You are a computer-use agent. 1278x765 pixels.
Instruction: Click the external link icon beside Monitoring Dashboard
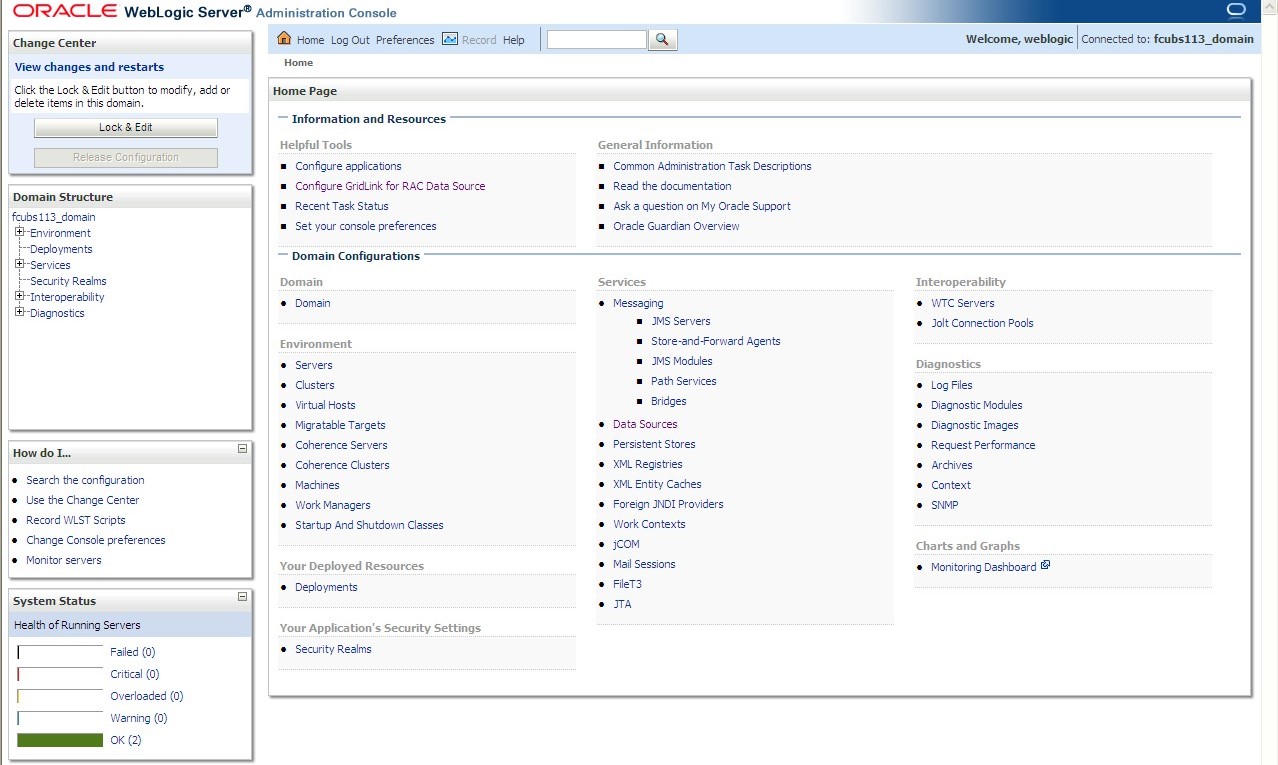1045,565
